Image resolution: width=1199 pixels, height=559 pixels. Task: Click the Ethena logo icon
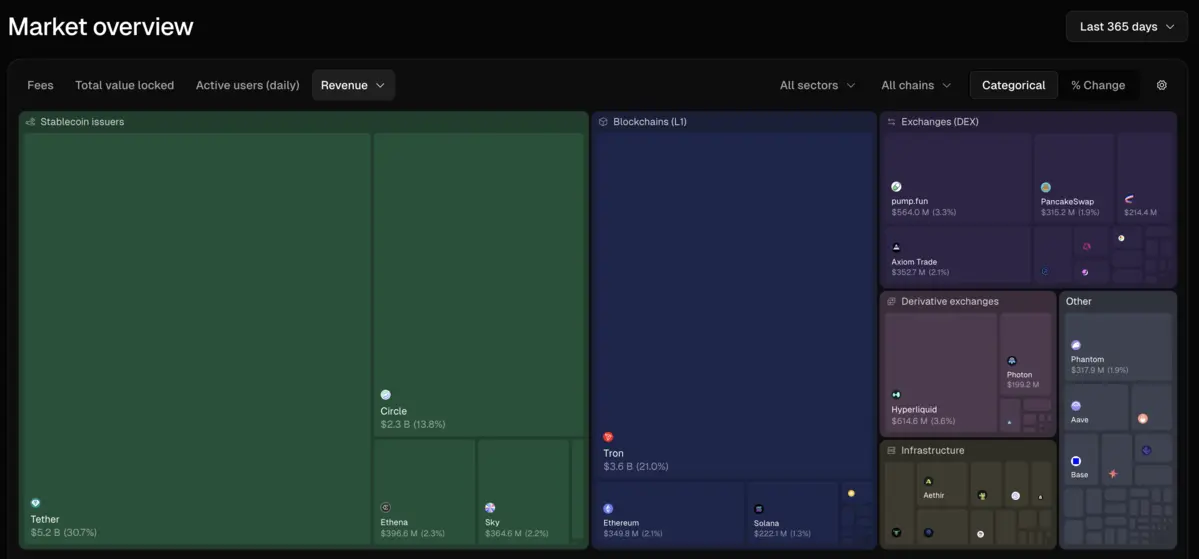point(385,508)
